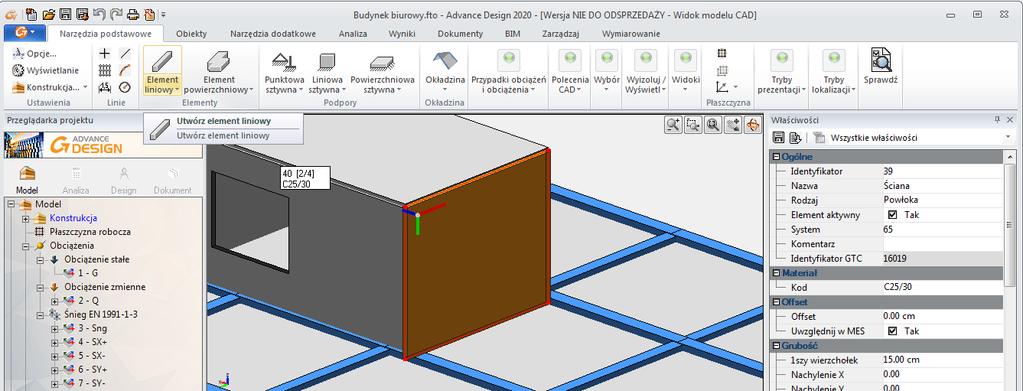The width and height of the screenshot is (1023, 391).
Task: Click the Element powierzchniowy icon
Action: (x=219, y=61)
